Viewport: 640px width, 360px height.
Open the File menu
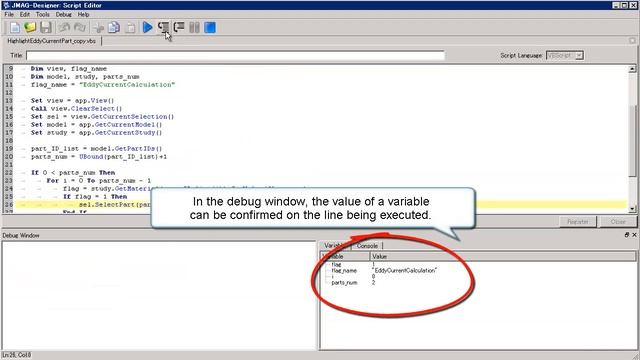(9, 14)
